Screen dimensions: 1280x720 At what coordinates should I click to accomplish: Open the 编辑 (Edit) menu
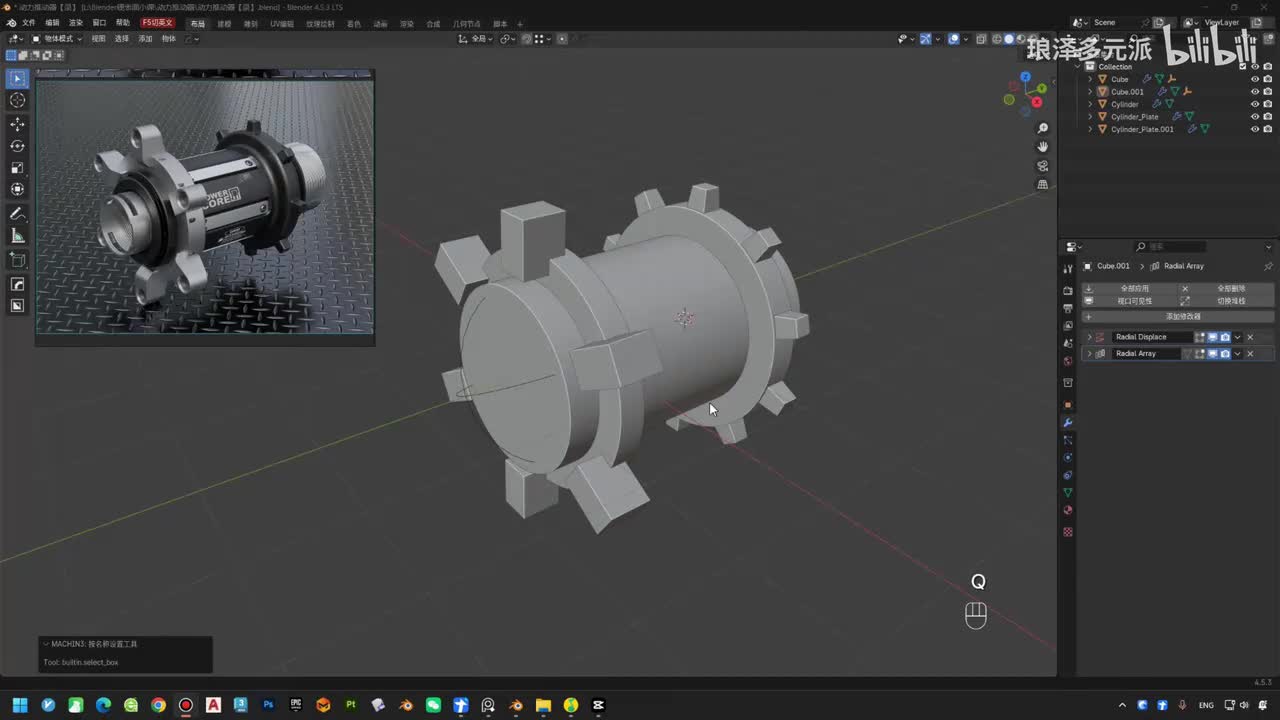52,22
